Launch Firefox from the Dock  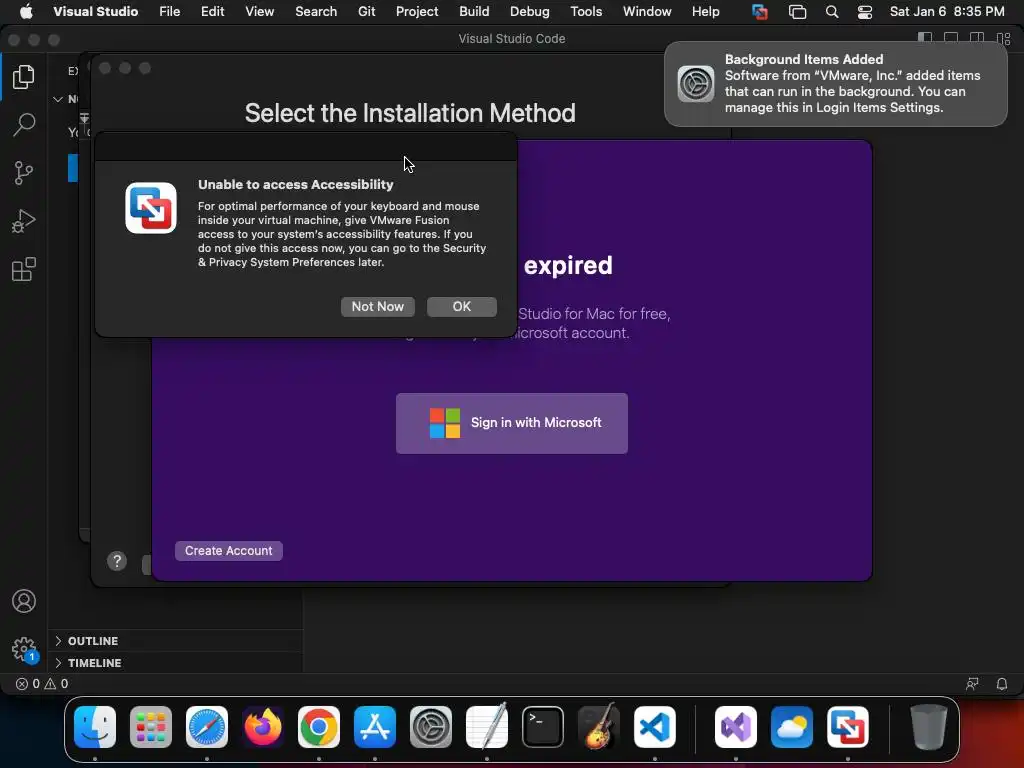click(263, 727)
